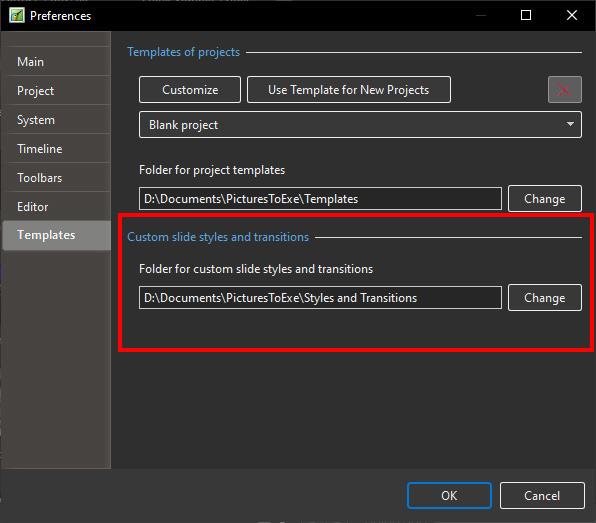Click Use Template for New Projects
596x523 pixels.
(x=349, y=90)
